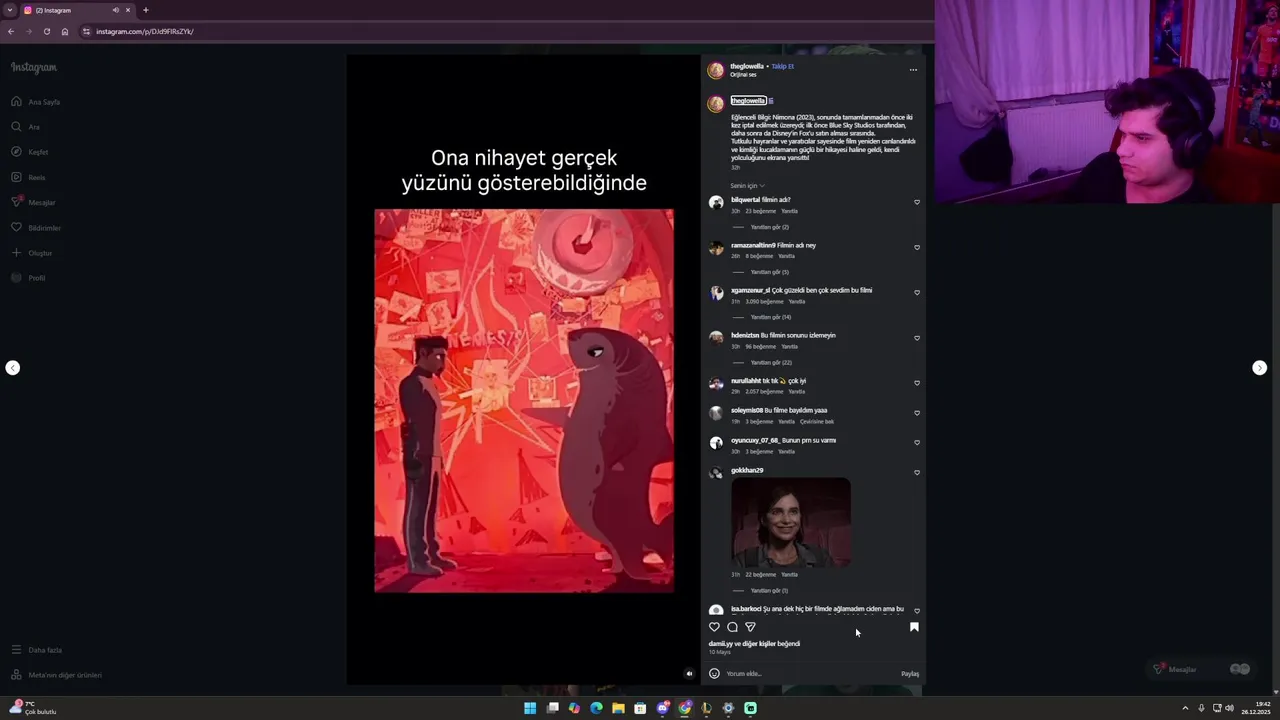Open Ana Sayfa in Instagram sidebar
The image size is (1280, 720).
pyautogui.click(x=35, y=102)
